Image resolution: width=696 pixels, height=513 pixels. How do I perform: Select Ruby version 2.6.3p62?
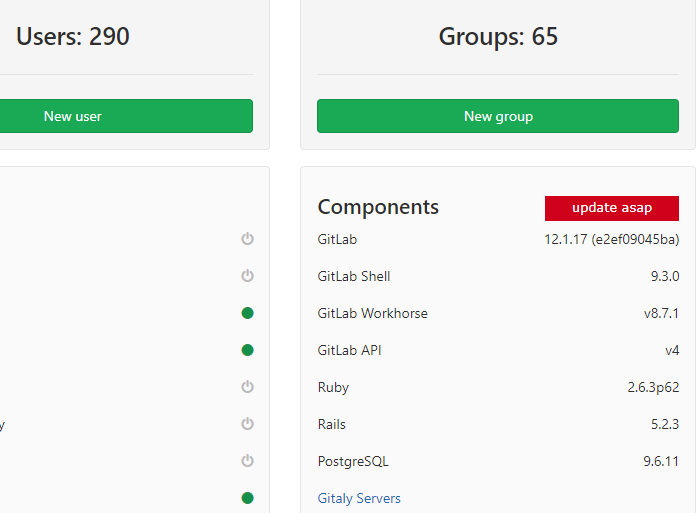tap(653, 387)
